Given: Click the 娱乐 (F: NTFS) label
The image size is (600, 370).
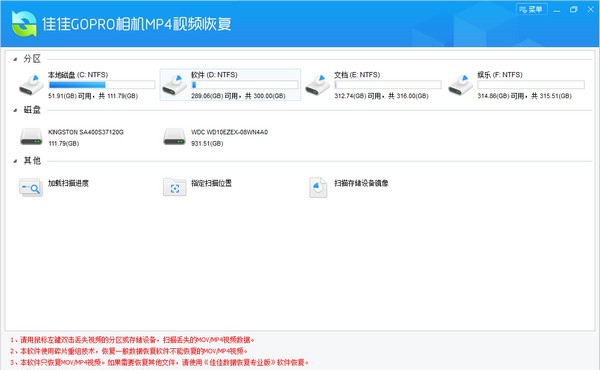Looking at the screenshot, I should pos(500,75).
